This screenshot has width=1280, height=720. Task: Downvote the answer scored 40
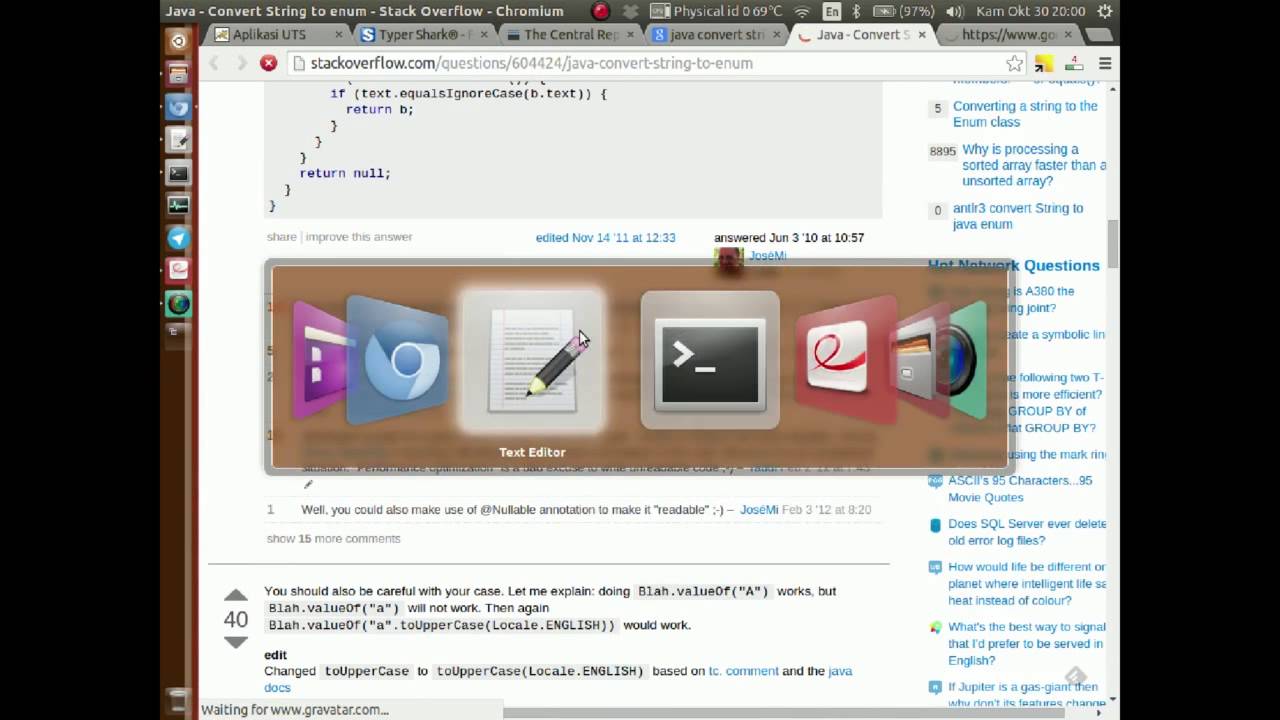click(236, 642)
